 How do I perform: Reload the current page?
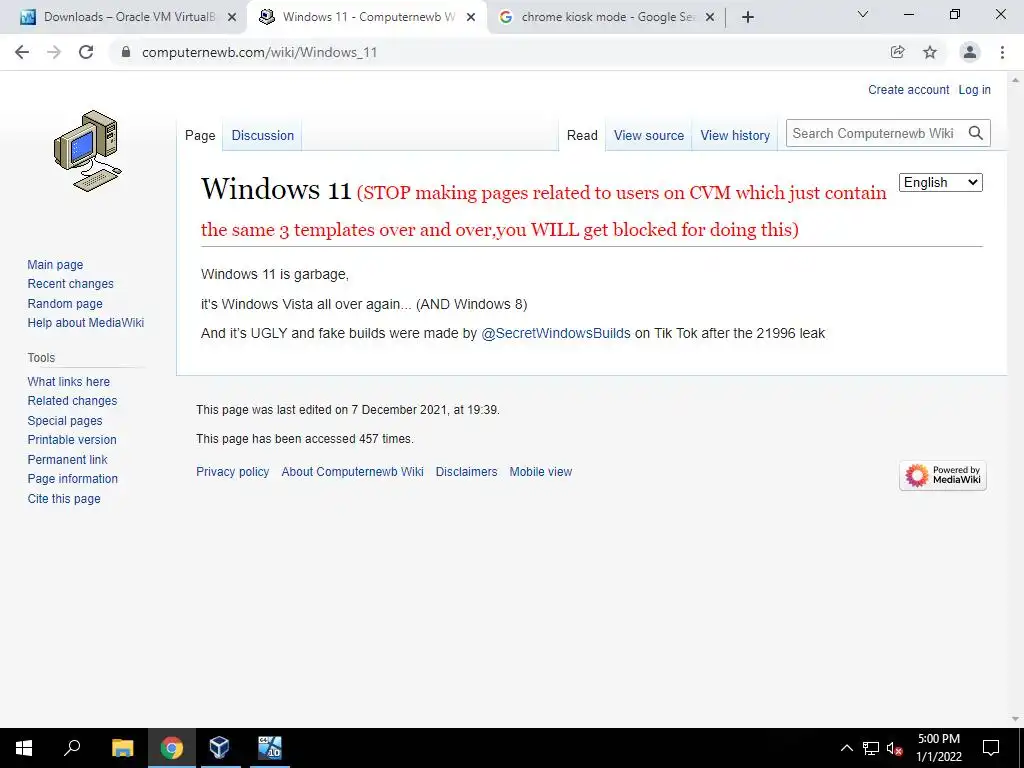86,52
